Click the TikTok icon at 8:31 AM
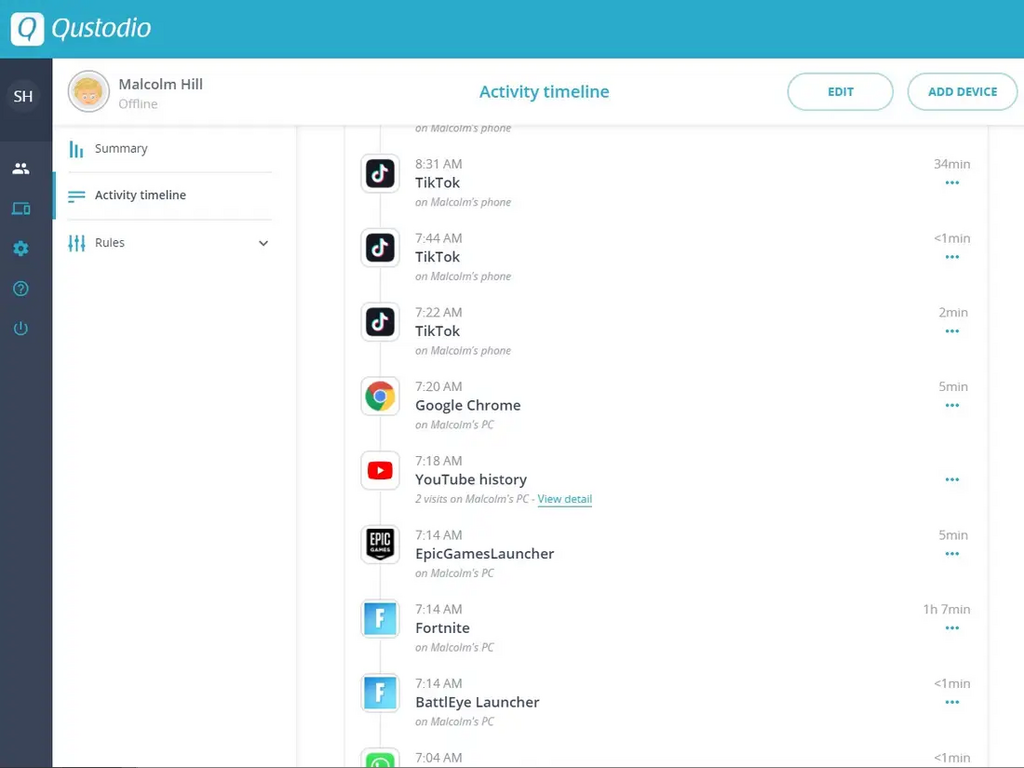This screenshot has width=1024, height=768. (380, 174)
